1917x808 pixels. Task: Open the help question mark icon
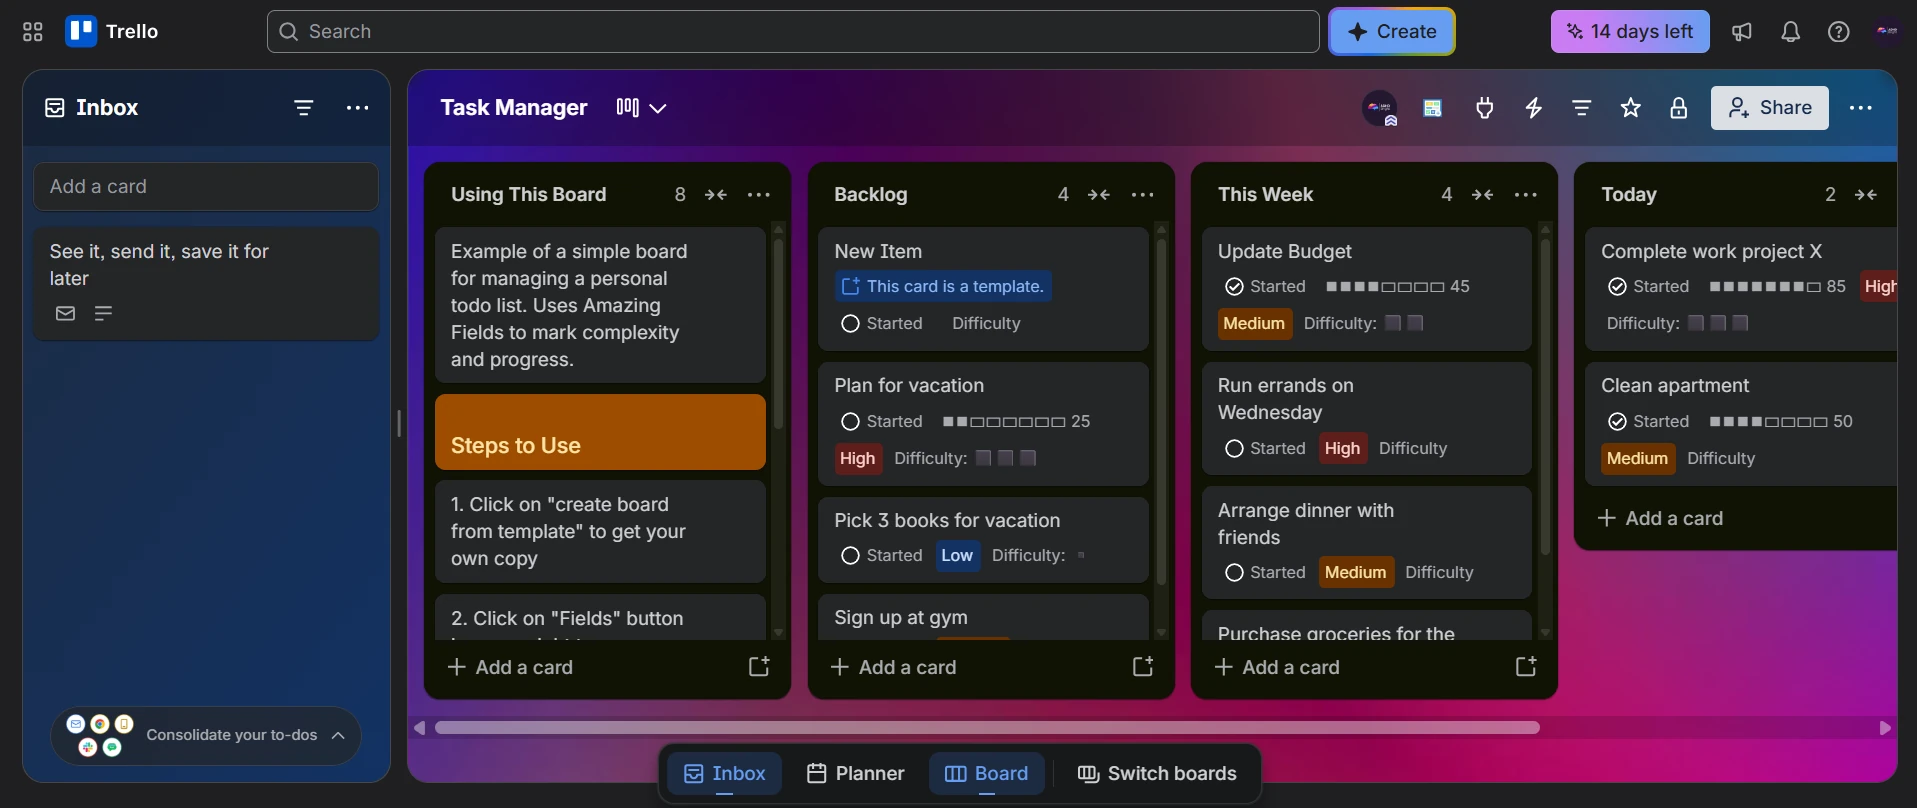[x=1838, y=32]
